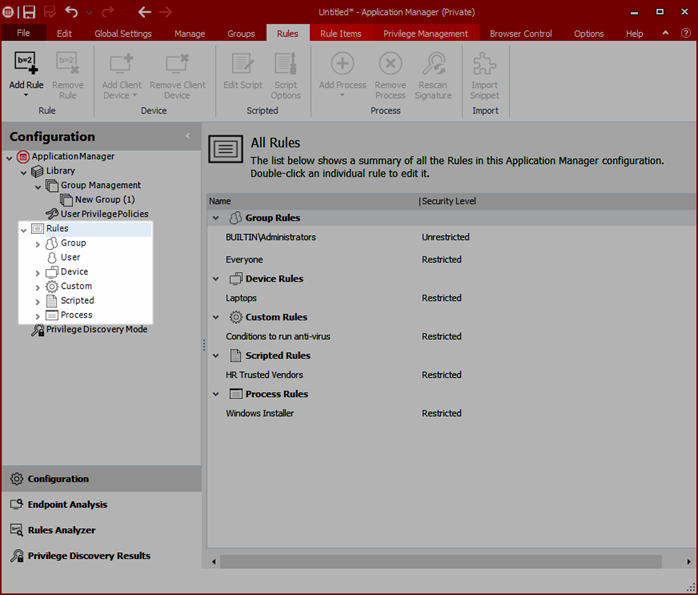Click the Undo arrow icon
Screen dimensions: 698x595
[72, 12]
